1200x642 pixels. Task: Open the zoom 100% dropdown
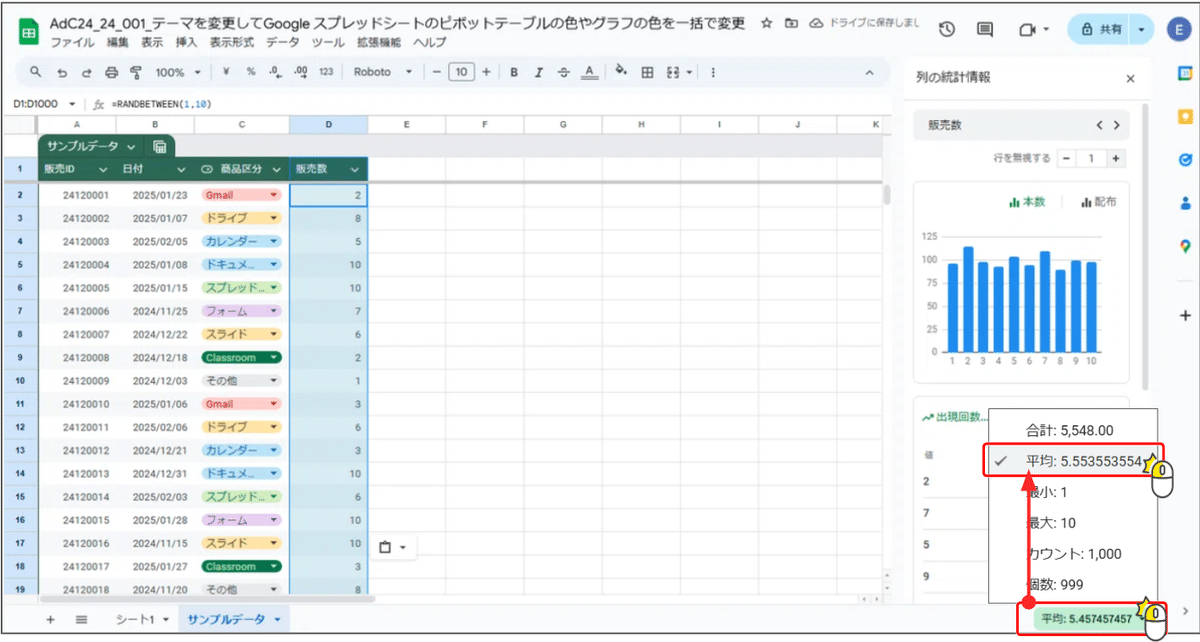click(x=178, y=72)
